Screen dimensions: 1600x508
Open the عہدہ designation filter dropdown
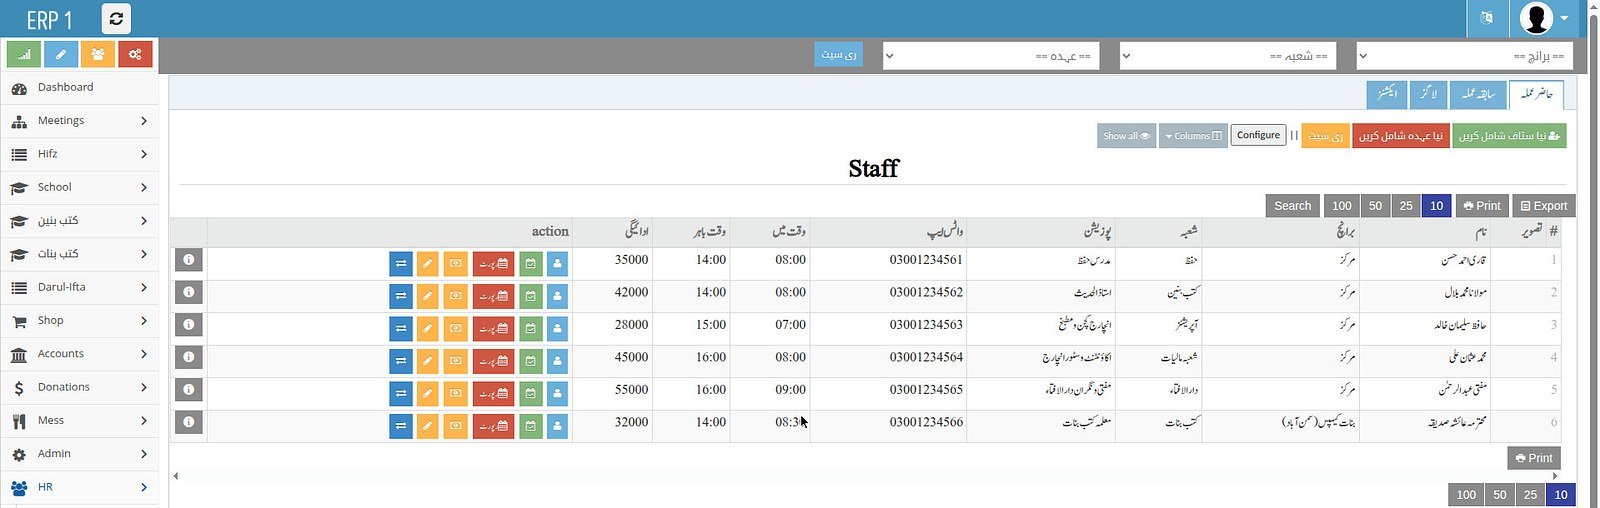[x=991, y=56]
